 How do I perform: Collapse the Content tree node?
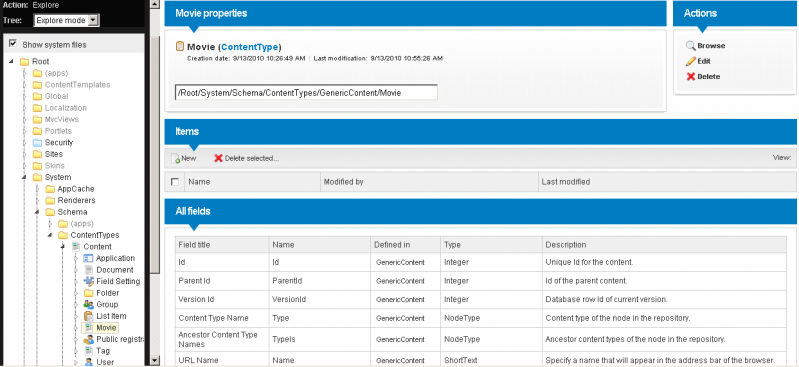pos(62,247)
